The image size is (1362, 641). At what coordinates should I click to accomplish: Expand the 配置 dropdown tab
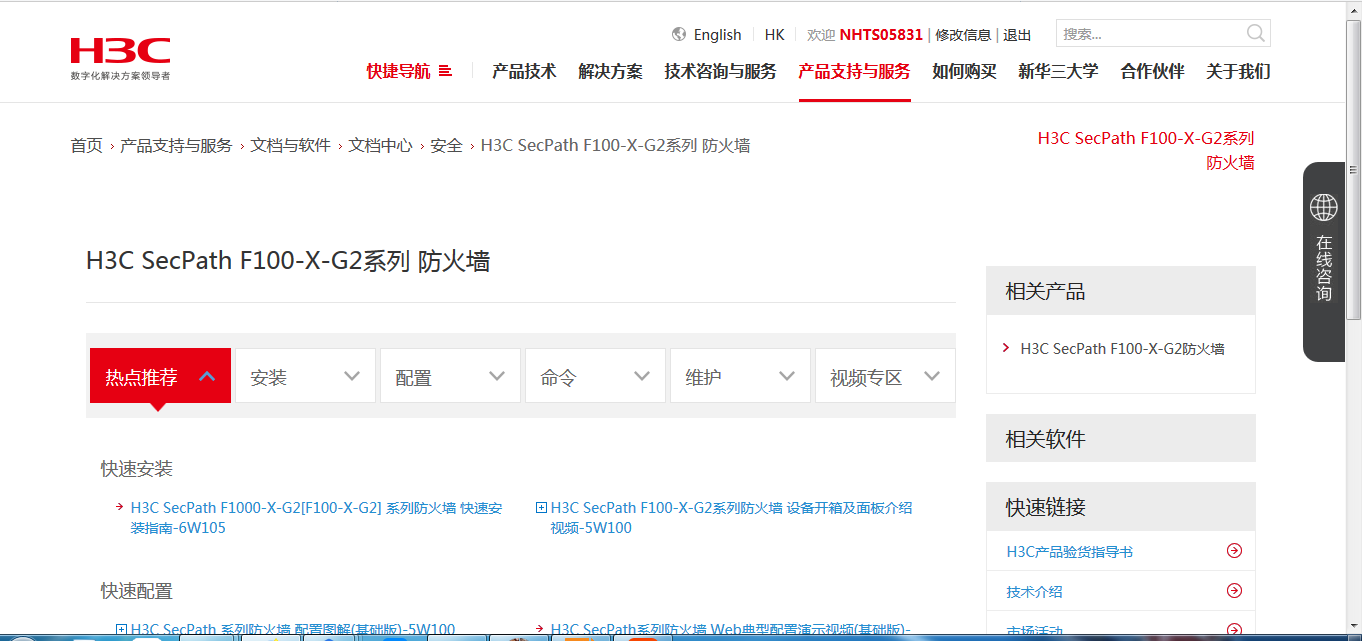(450, 376)
